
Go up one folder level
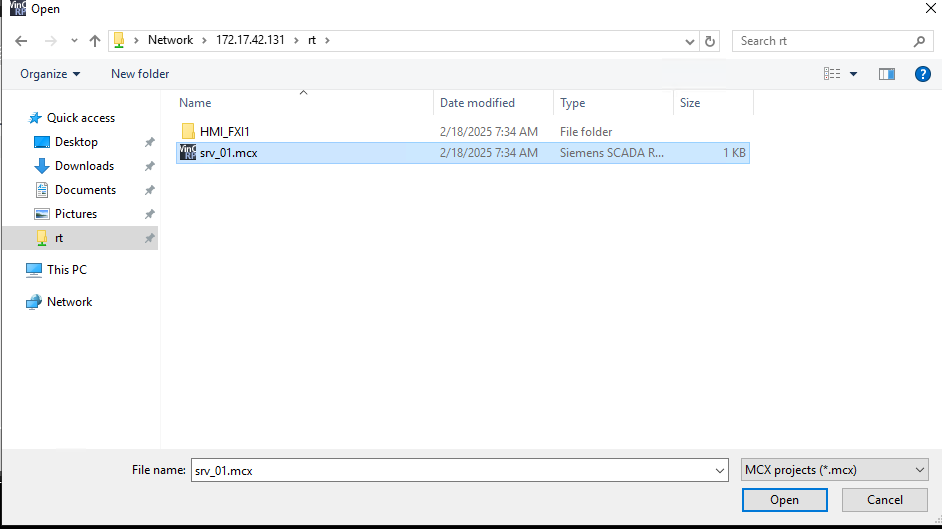(94, 41)
